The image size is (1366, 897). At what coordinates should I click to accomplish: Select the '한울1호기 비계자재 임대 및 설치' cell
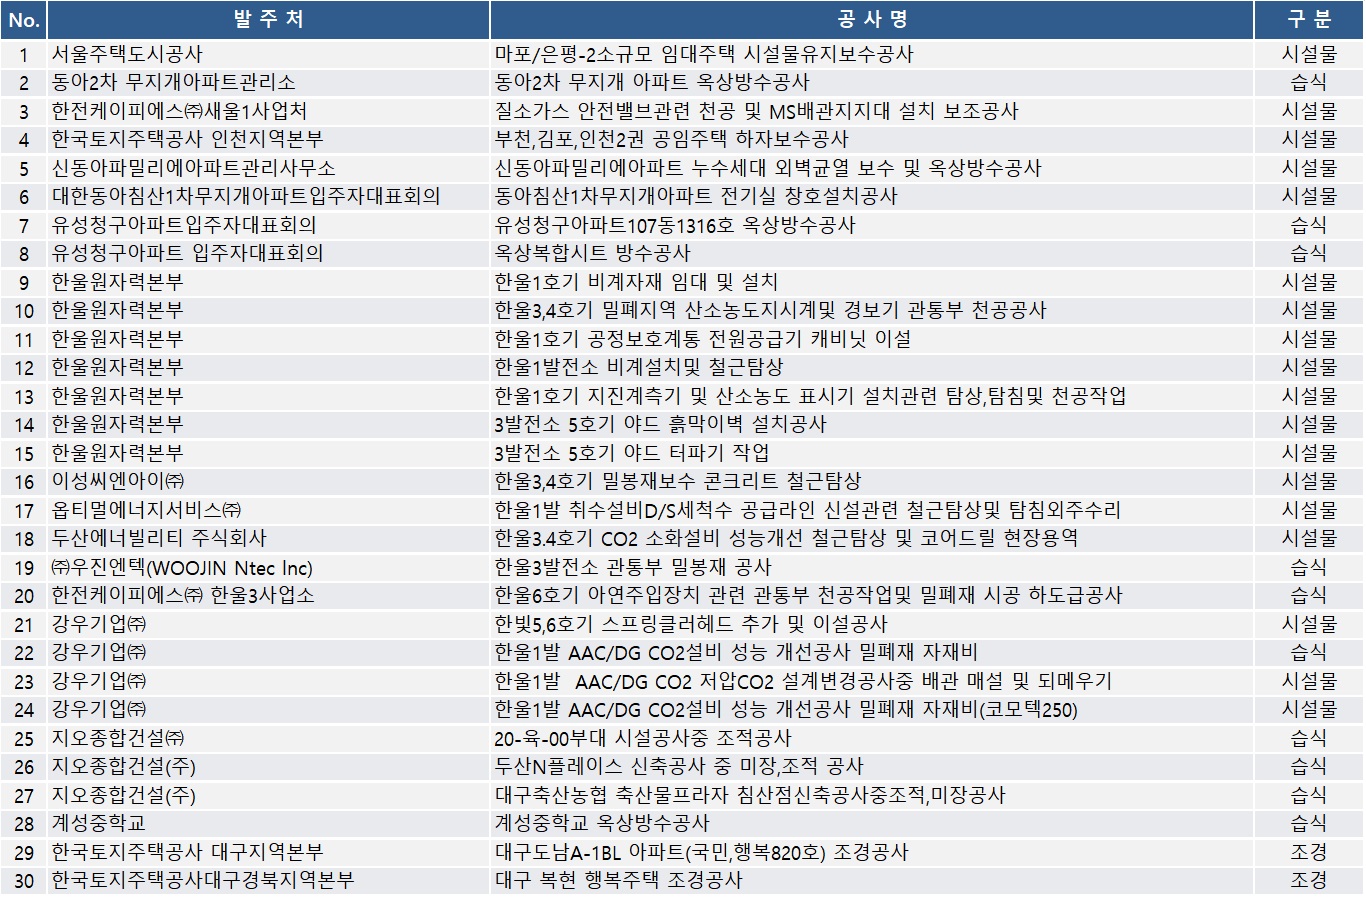coord(636,282)
